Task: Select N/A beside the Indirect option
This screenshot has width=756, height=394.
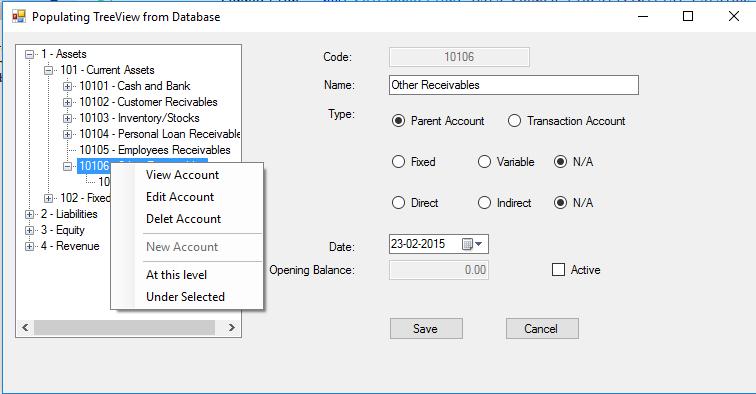Action: coord(560,203)
